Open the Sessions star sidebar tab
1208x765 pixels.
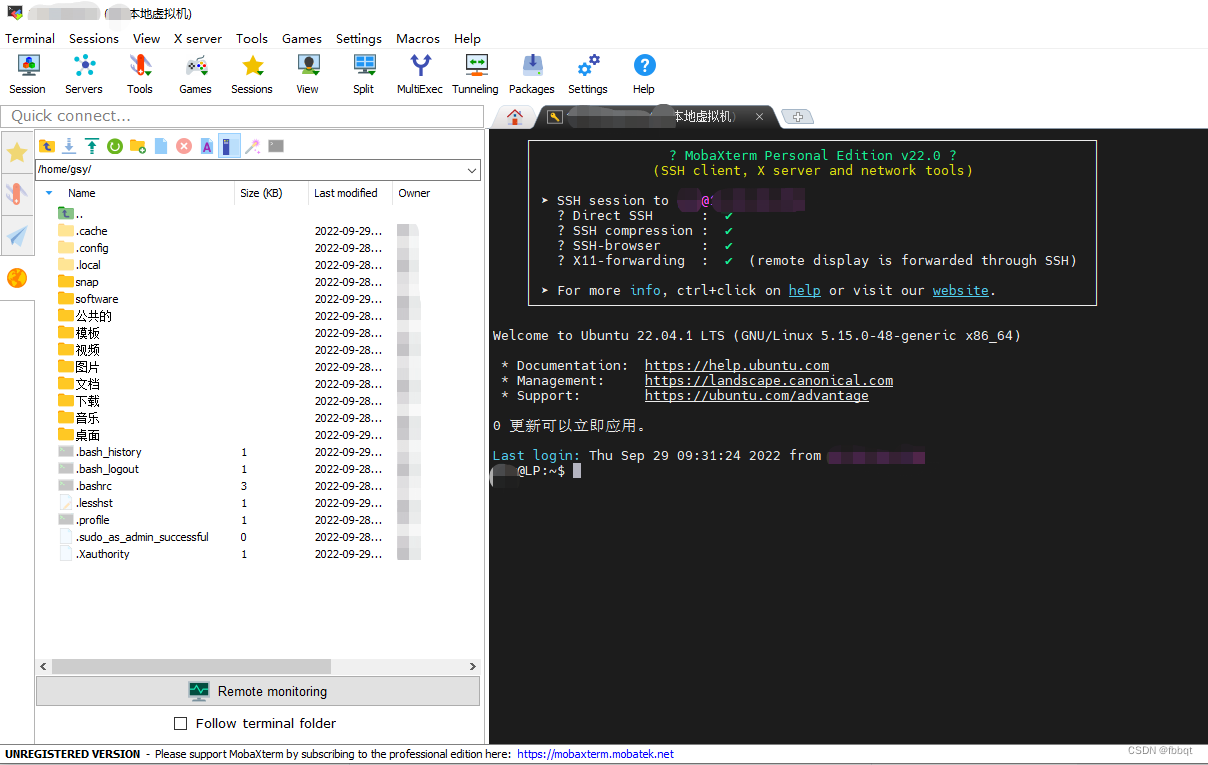pos(17,152)
